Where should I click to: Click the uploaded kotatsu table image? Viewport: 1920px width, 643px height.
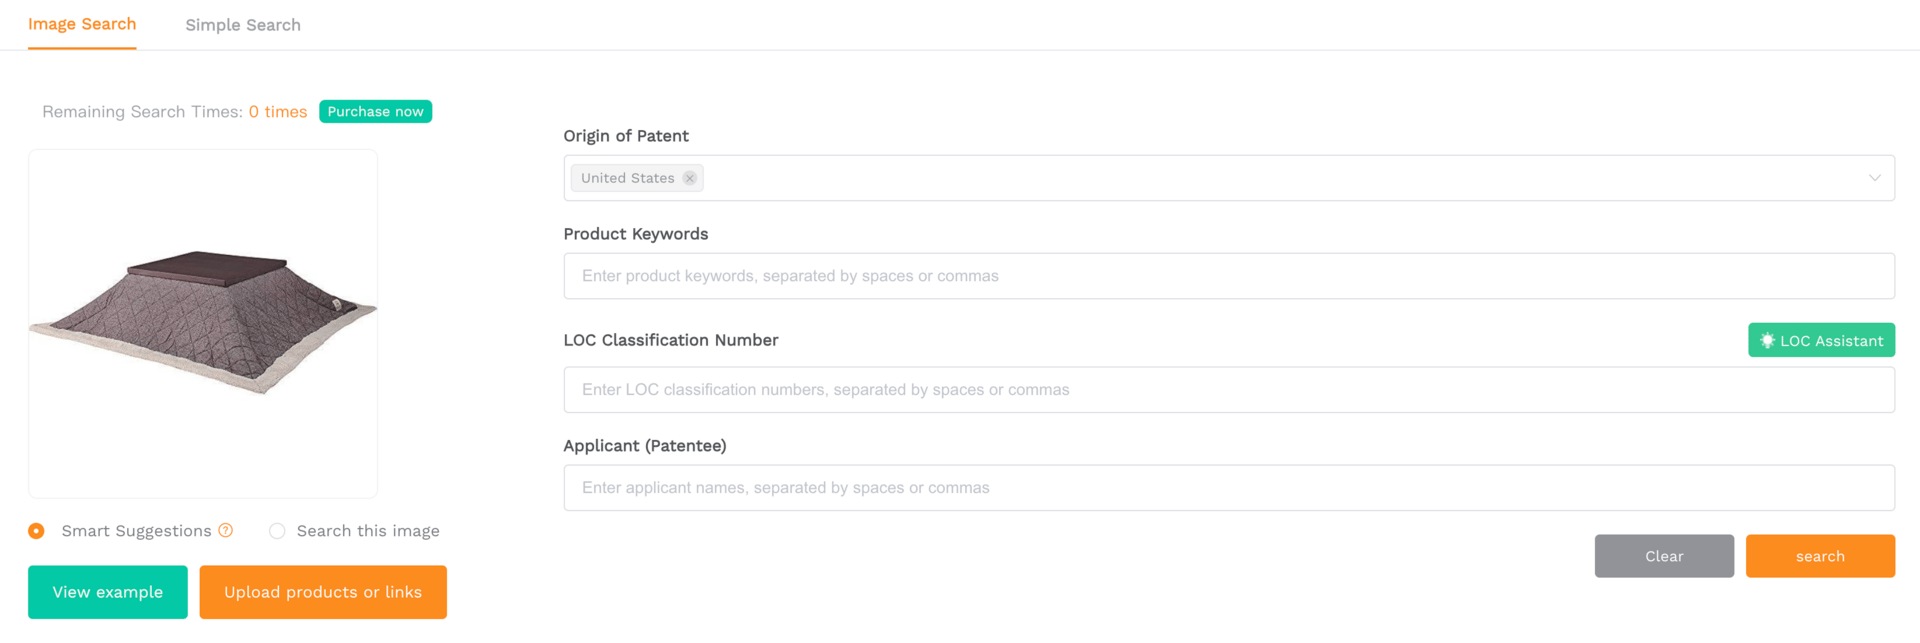coord(203,323)
